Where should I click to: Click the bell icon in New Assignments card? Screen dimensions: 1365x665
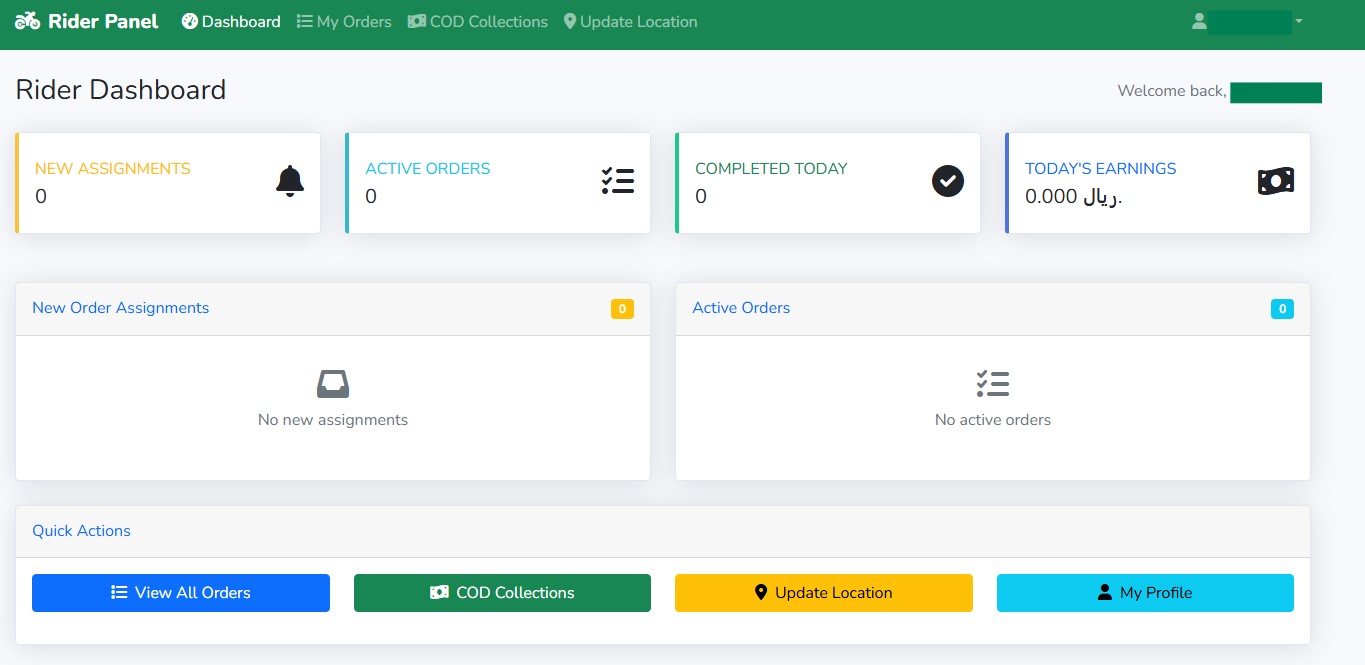point(290,181)
